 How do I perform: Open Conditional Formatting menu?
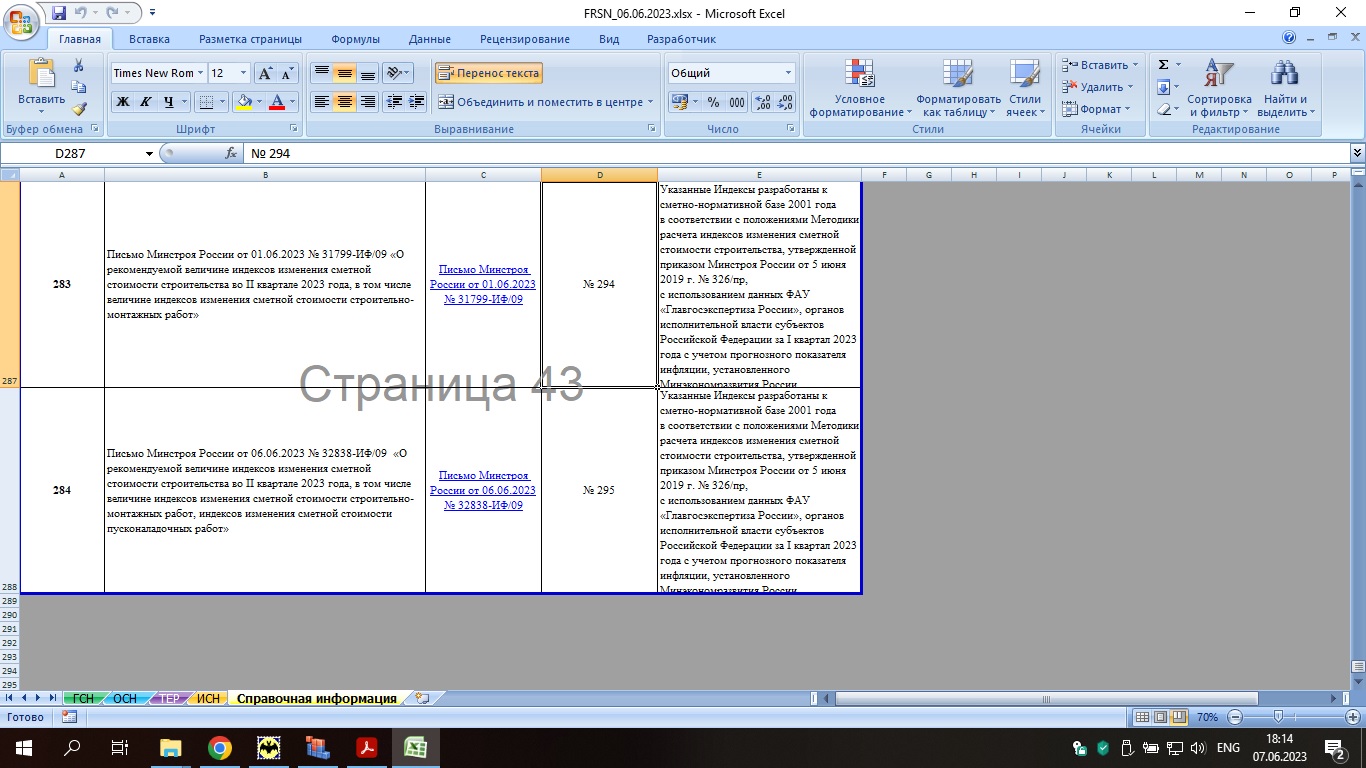click(860, 88)
